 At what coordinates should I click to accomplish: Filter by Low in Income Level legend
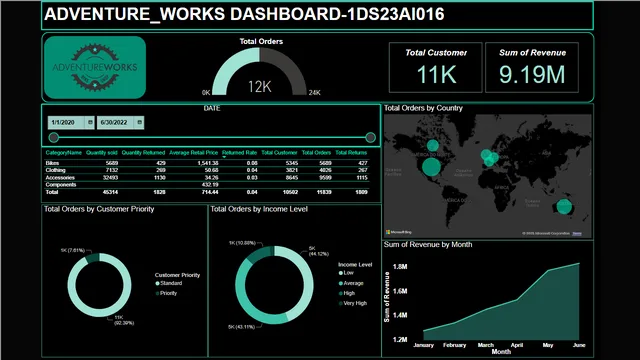(346, 273)
